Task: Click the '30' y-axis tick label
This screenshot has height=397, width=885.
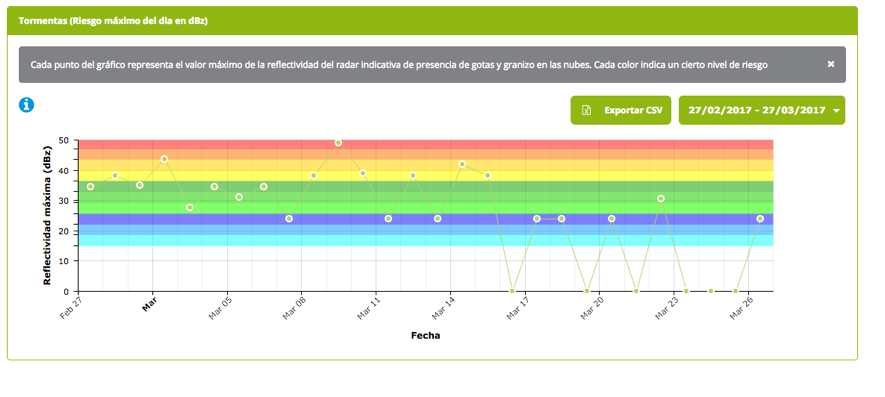Action: click(64, 200)
